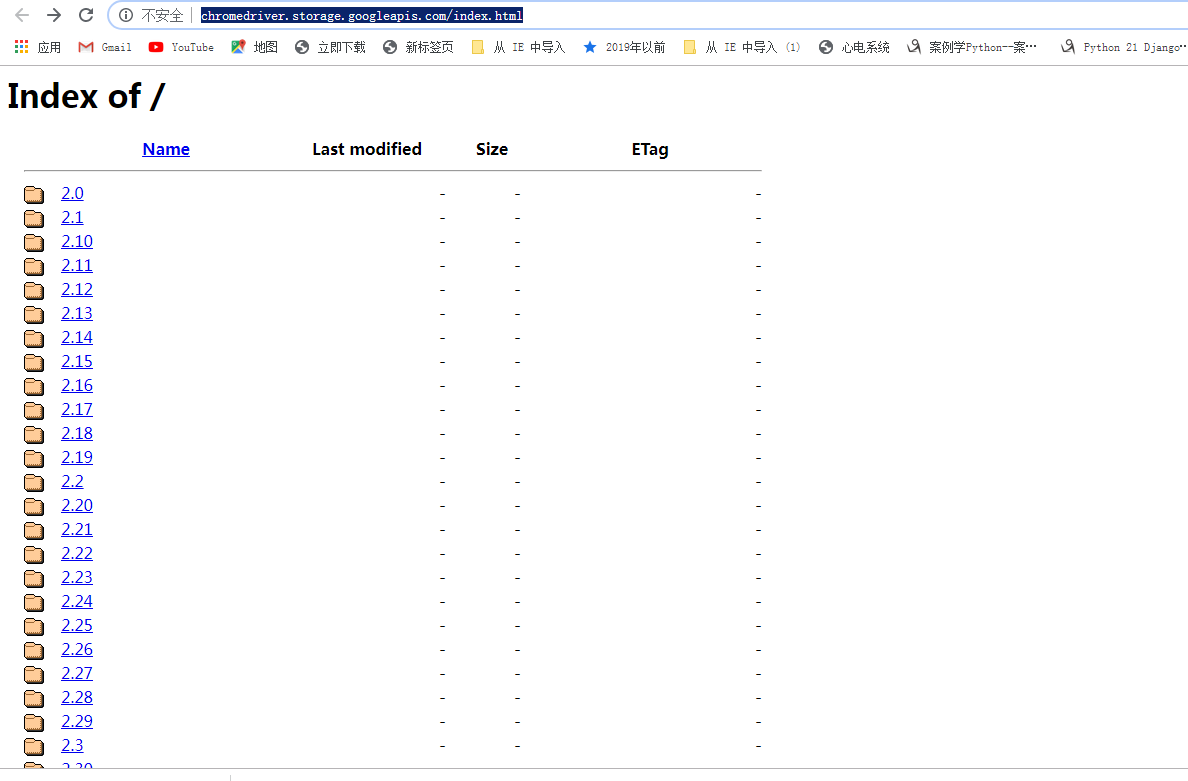
Task: Open the 2.14 directory link
Action: click(77, 337)
